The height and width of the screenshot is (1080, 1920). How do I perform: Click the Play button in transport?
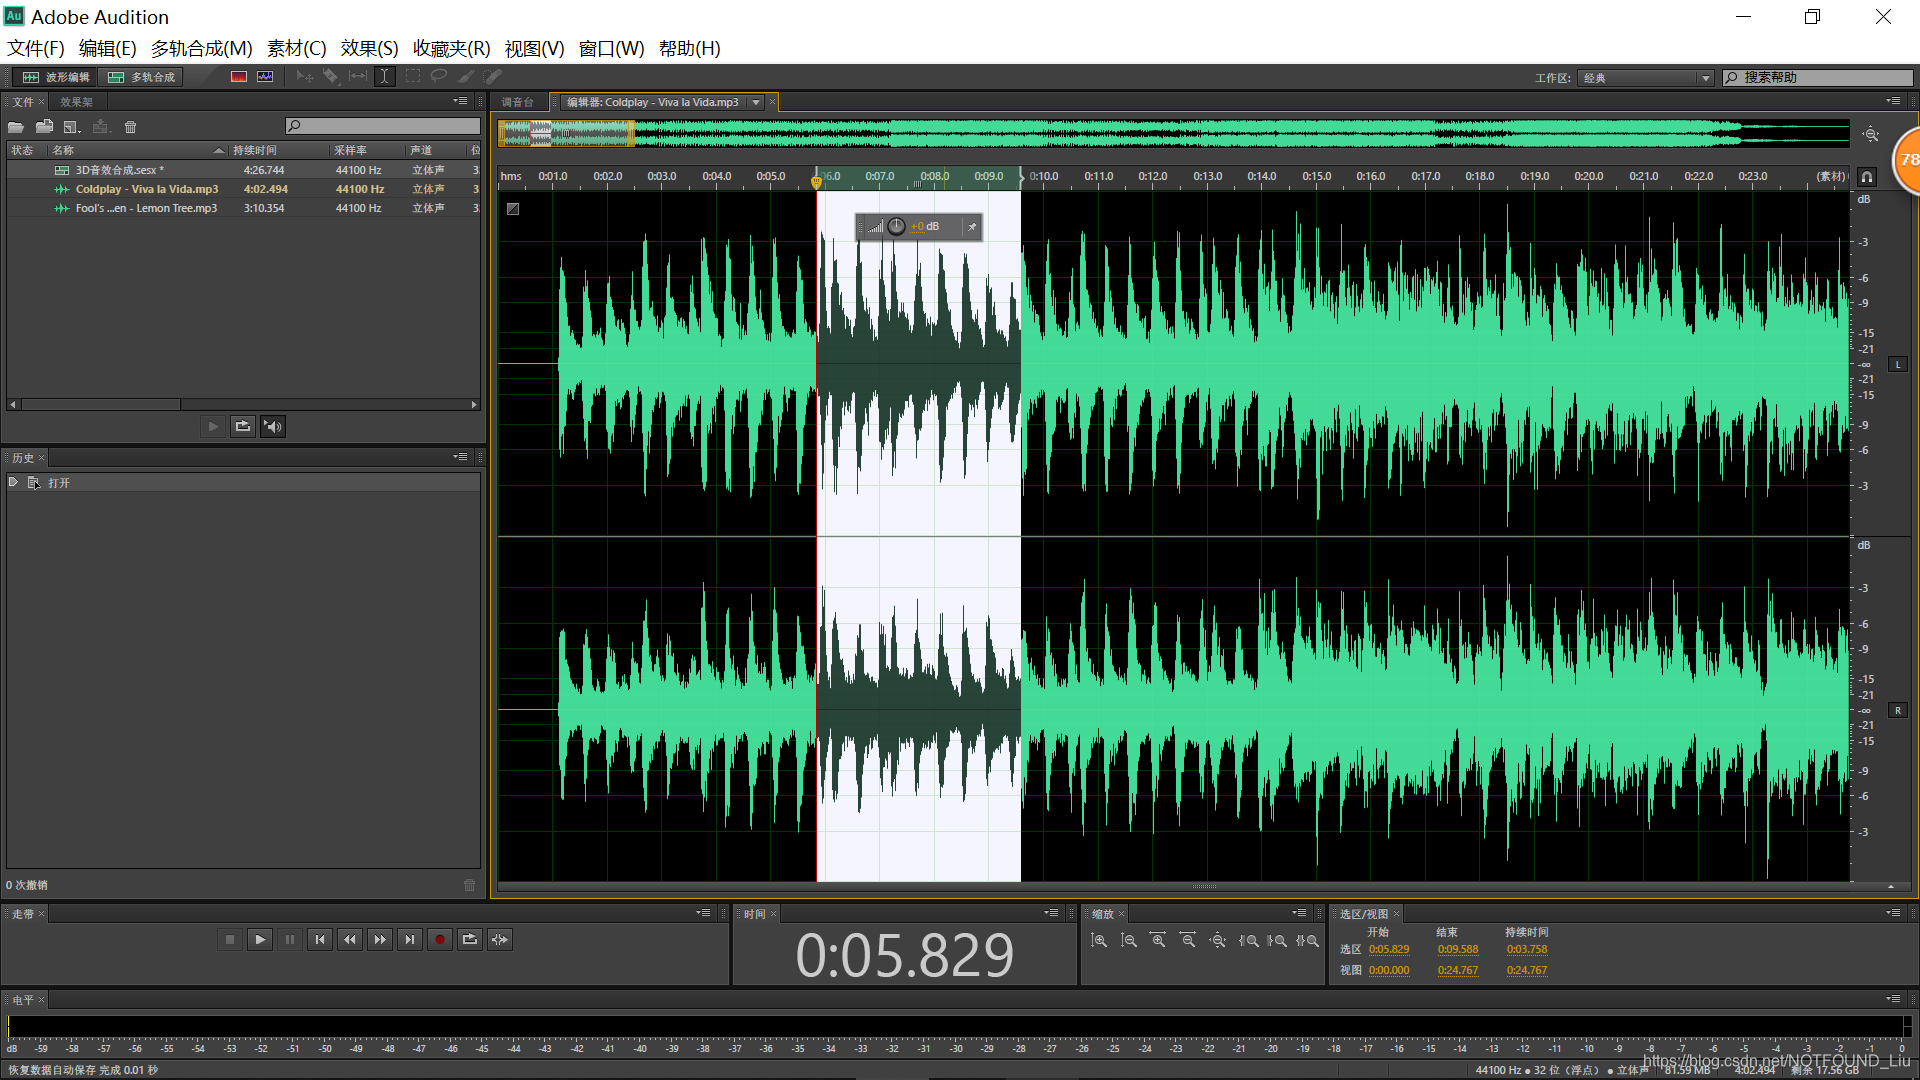click(x=260, y=940)
